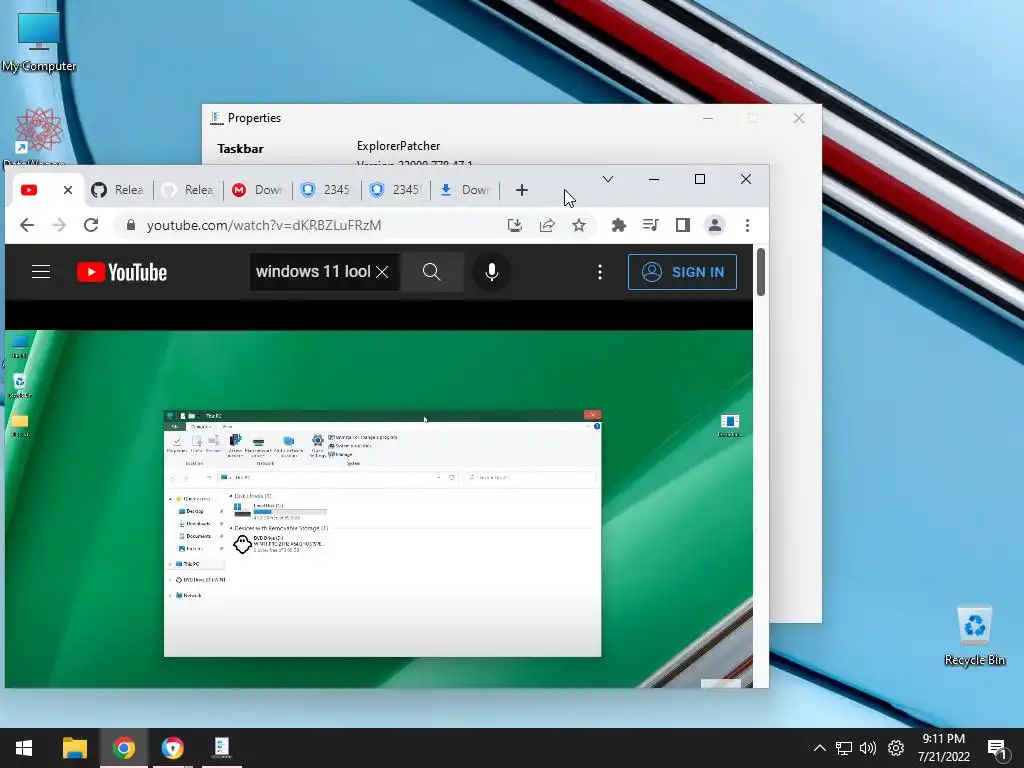Switch to the red M Dow tab

(258, 190)
